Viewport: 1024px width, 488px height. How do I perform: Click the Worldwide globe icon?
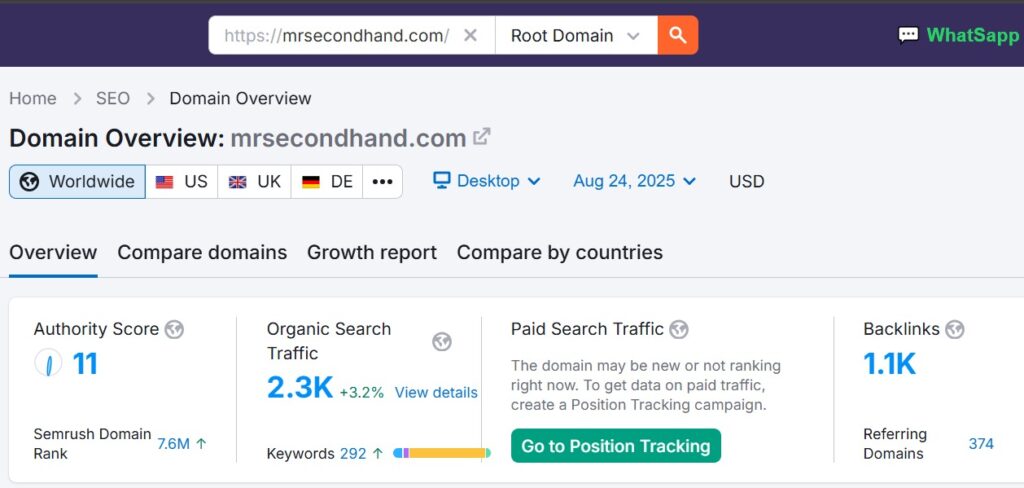click(x=29, y=182)
